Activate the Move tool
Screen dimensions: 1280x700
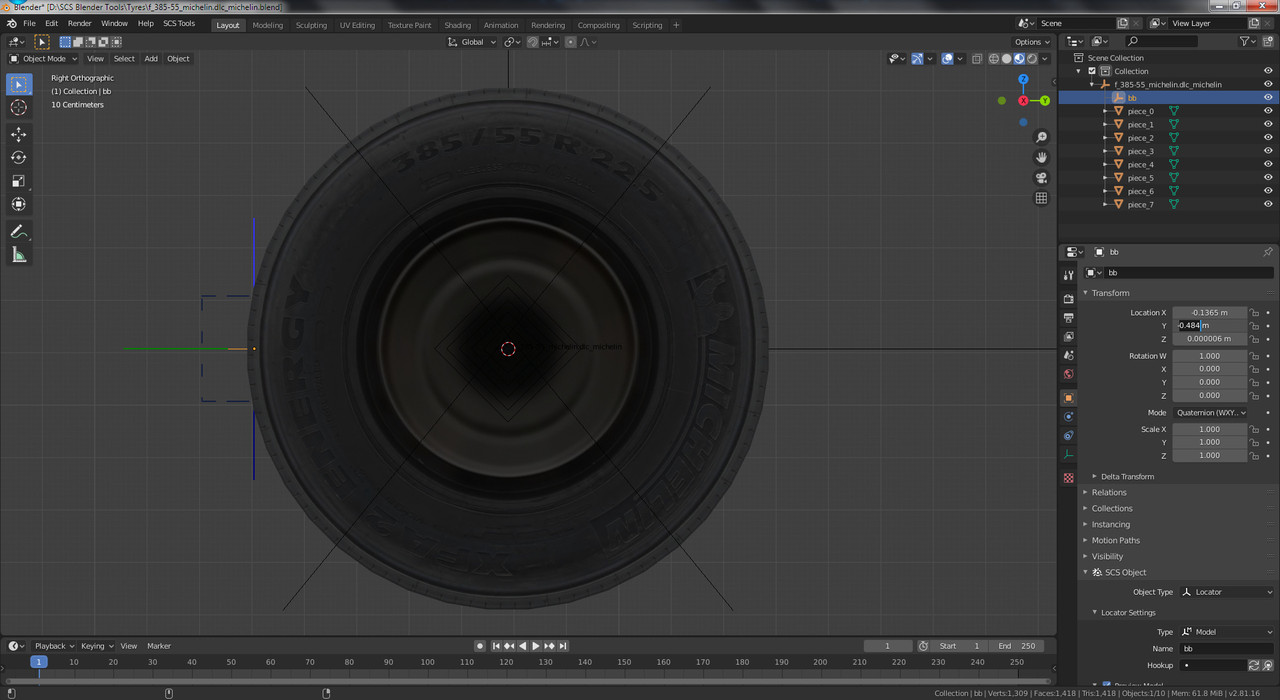point(19,134)
